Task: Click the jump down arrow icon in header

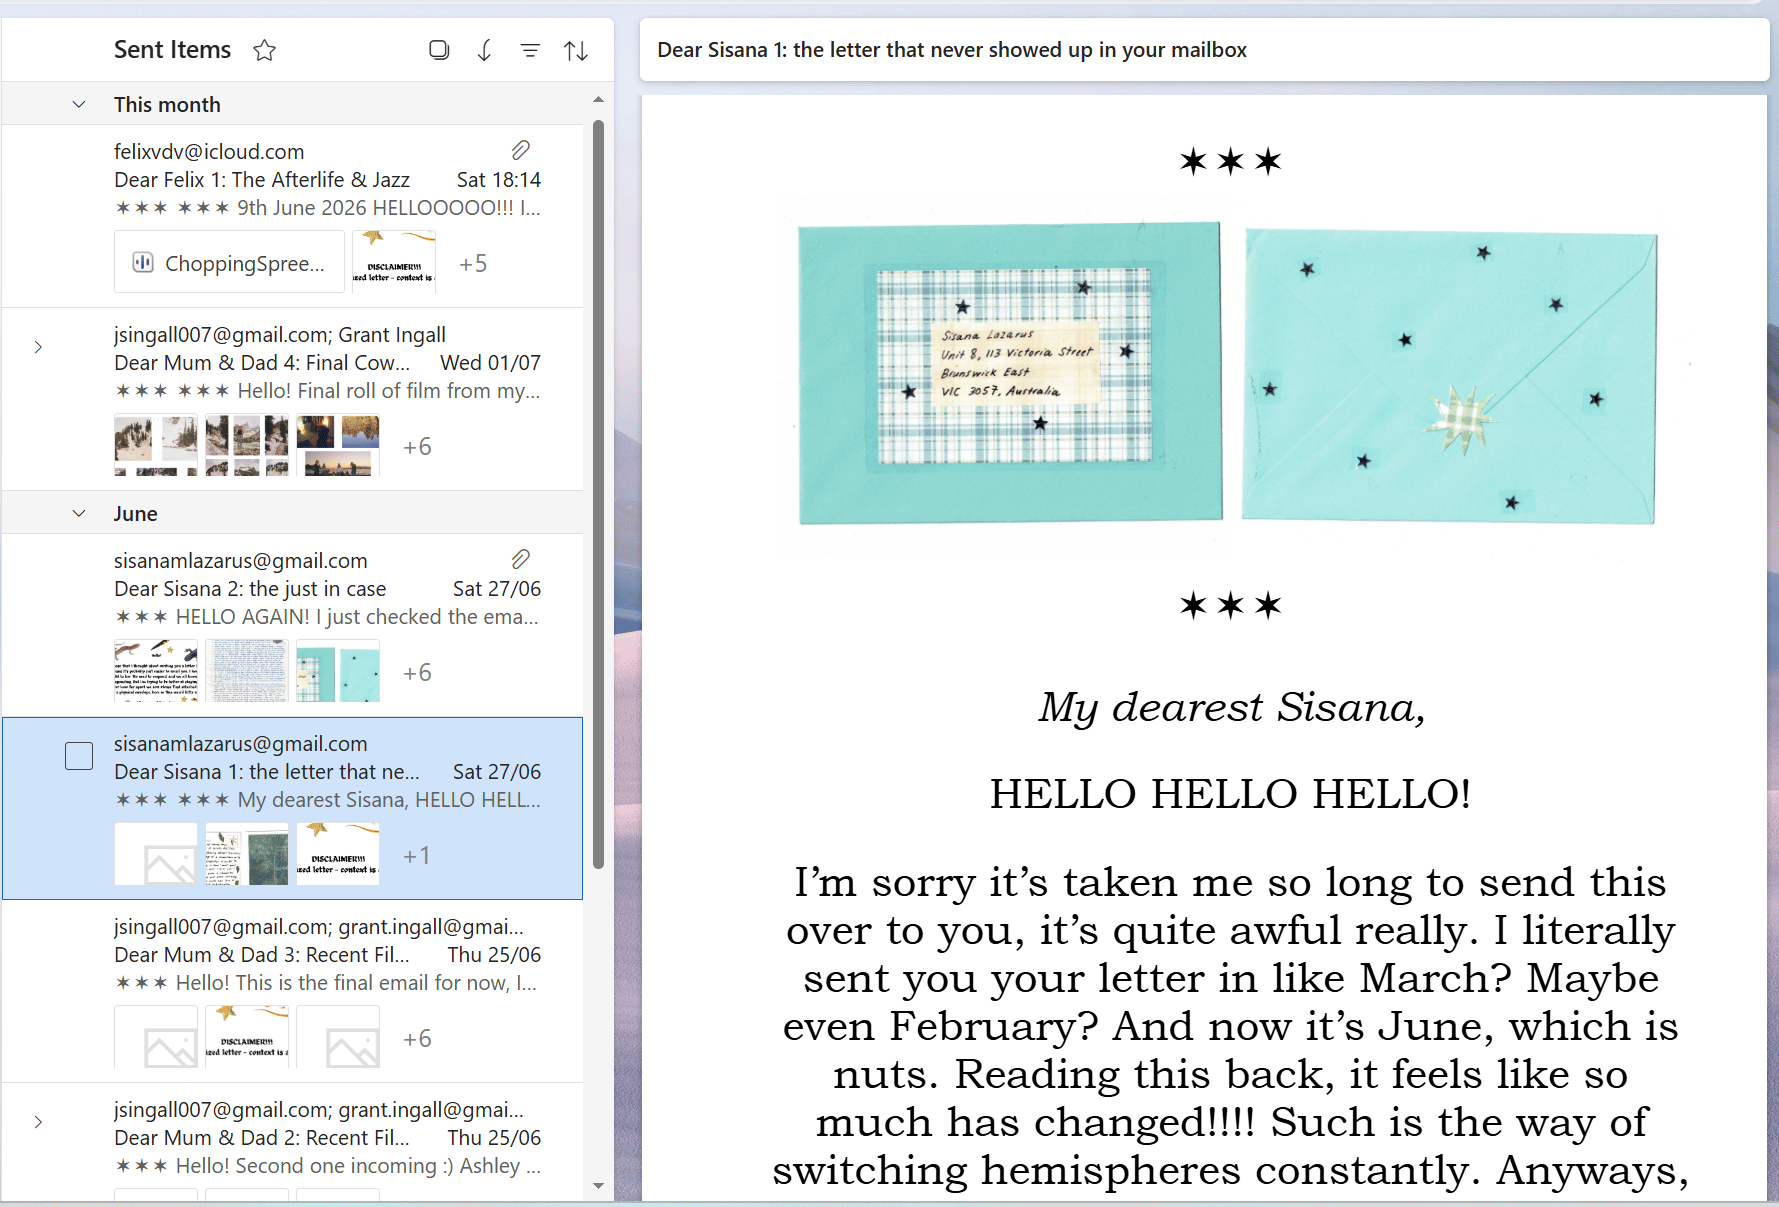Action: click(x=484, y=50)
